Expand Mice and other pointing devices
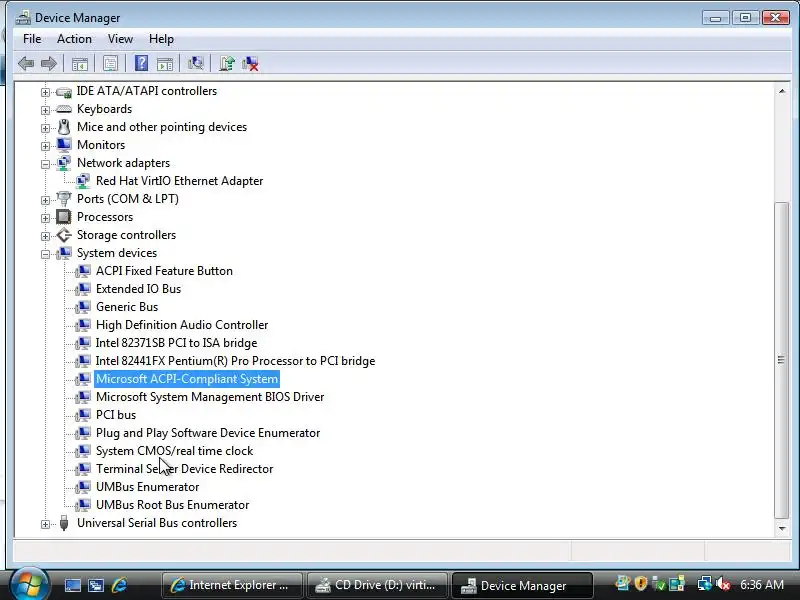This screenshot has height=600, width=800. (45, 128)
